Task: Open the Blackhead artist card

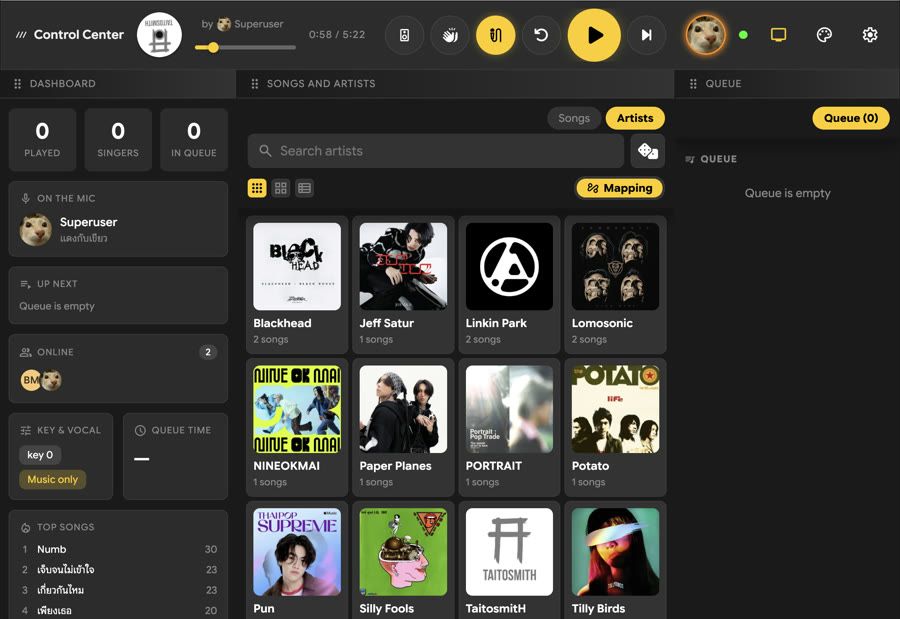Action: [x=297, y=285]
